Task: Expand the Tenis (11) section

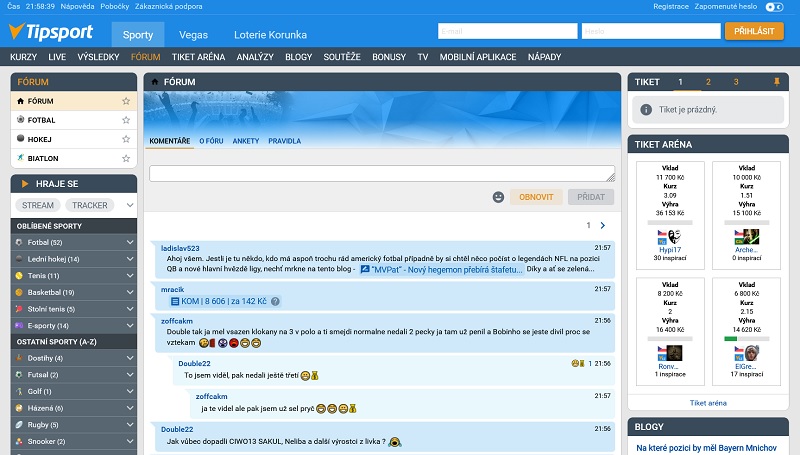Action: pos(130,275)
